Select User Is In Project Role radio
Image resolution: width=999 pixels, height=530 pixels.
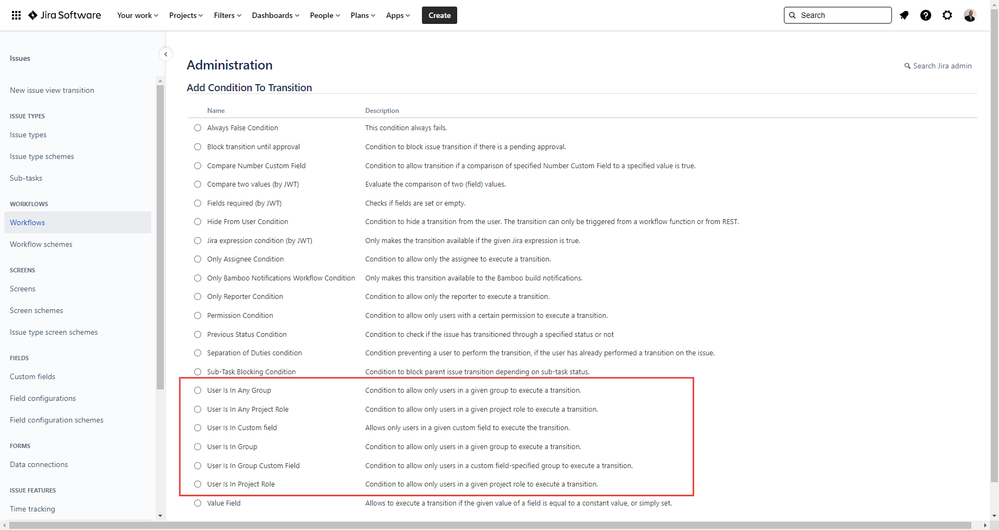click(198, 484)
